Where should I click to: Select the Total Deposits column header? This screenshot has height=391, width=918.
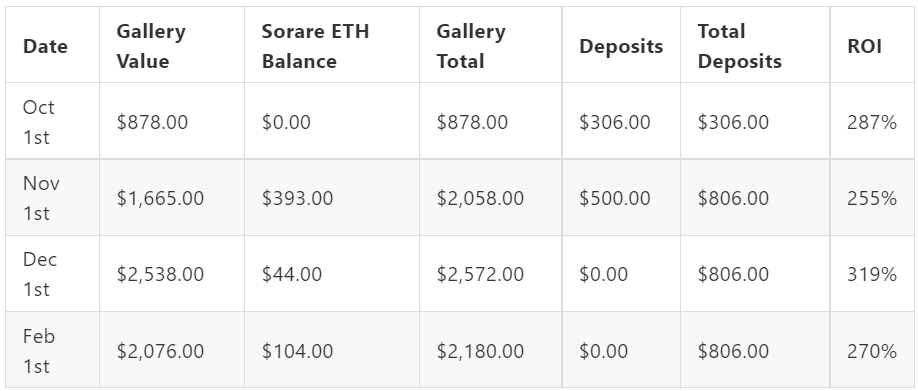(x=755, y=45)
